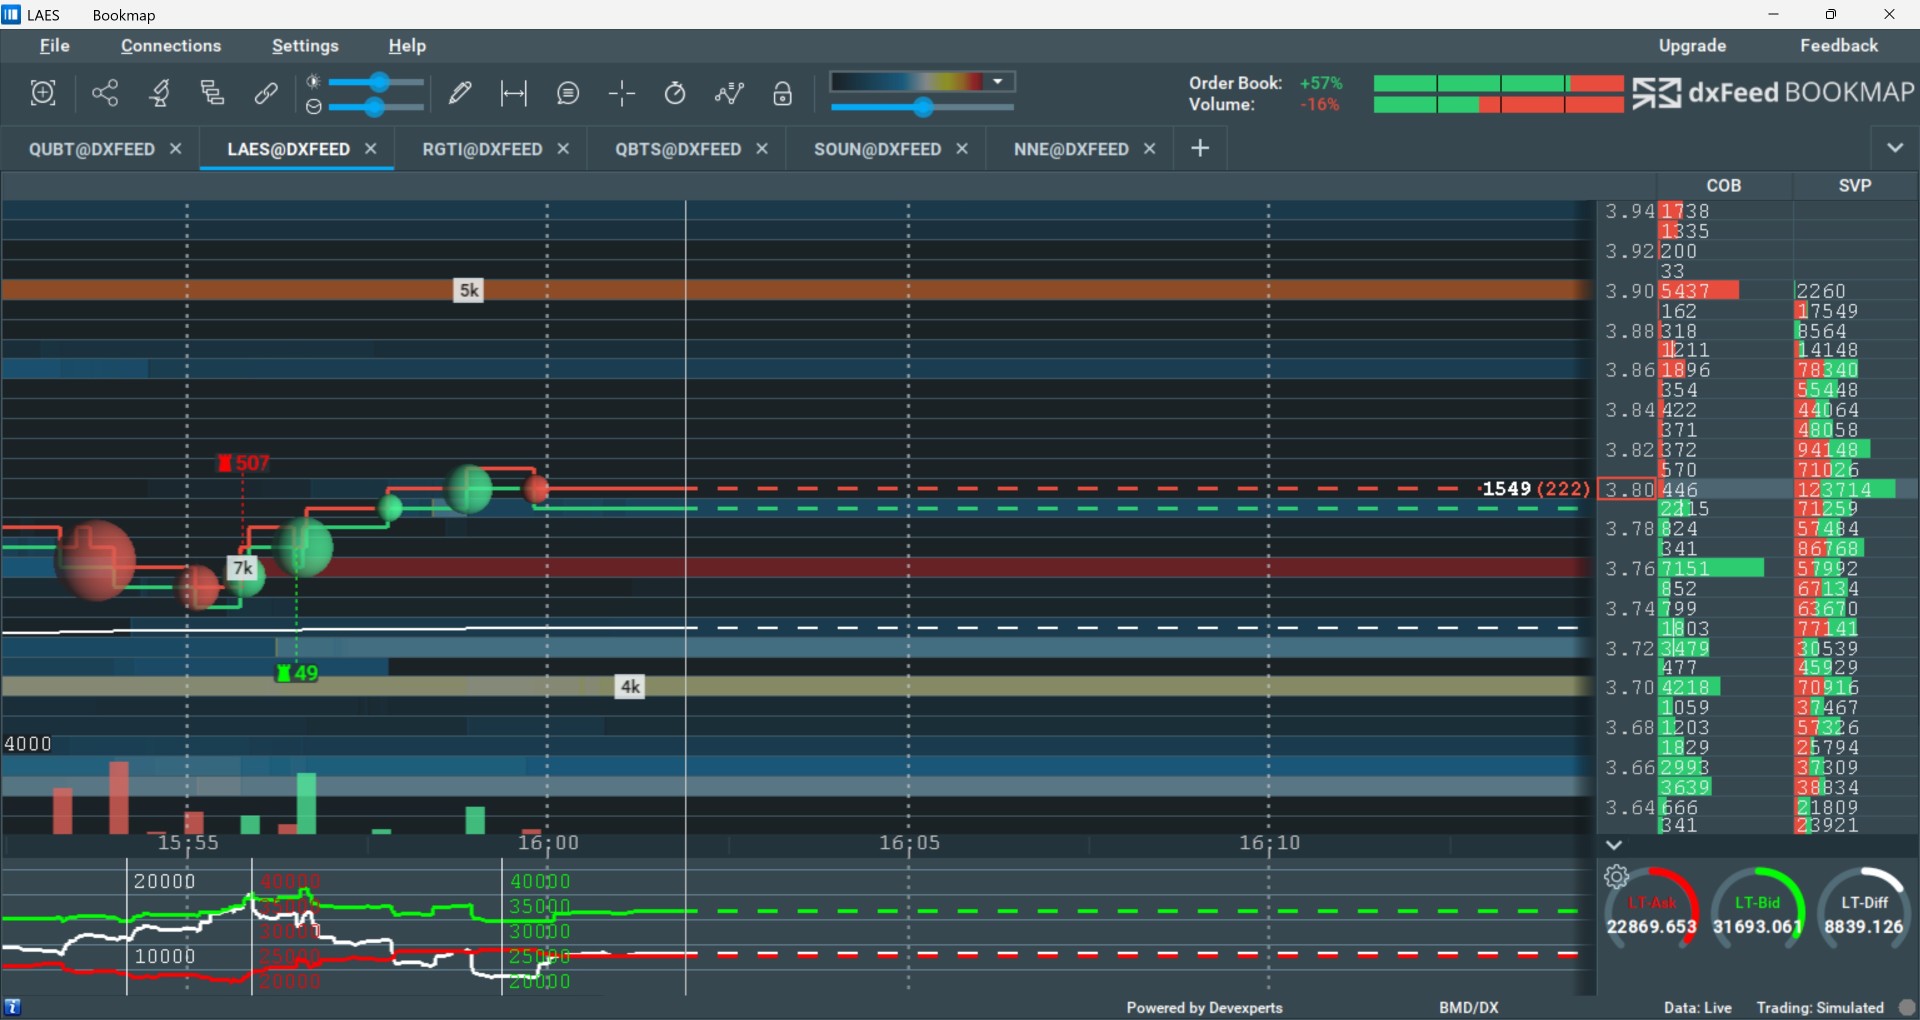The image size is (1920, 1020).
Task: Add a new instrument tab with plus
Action: (x=1201, y=148)
